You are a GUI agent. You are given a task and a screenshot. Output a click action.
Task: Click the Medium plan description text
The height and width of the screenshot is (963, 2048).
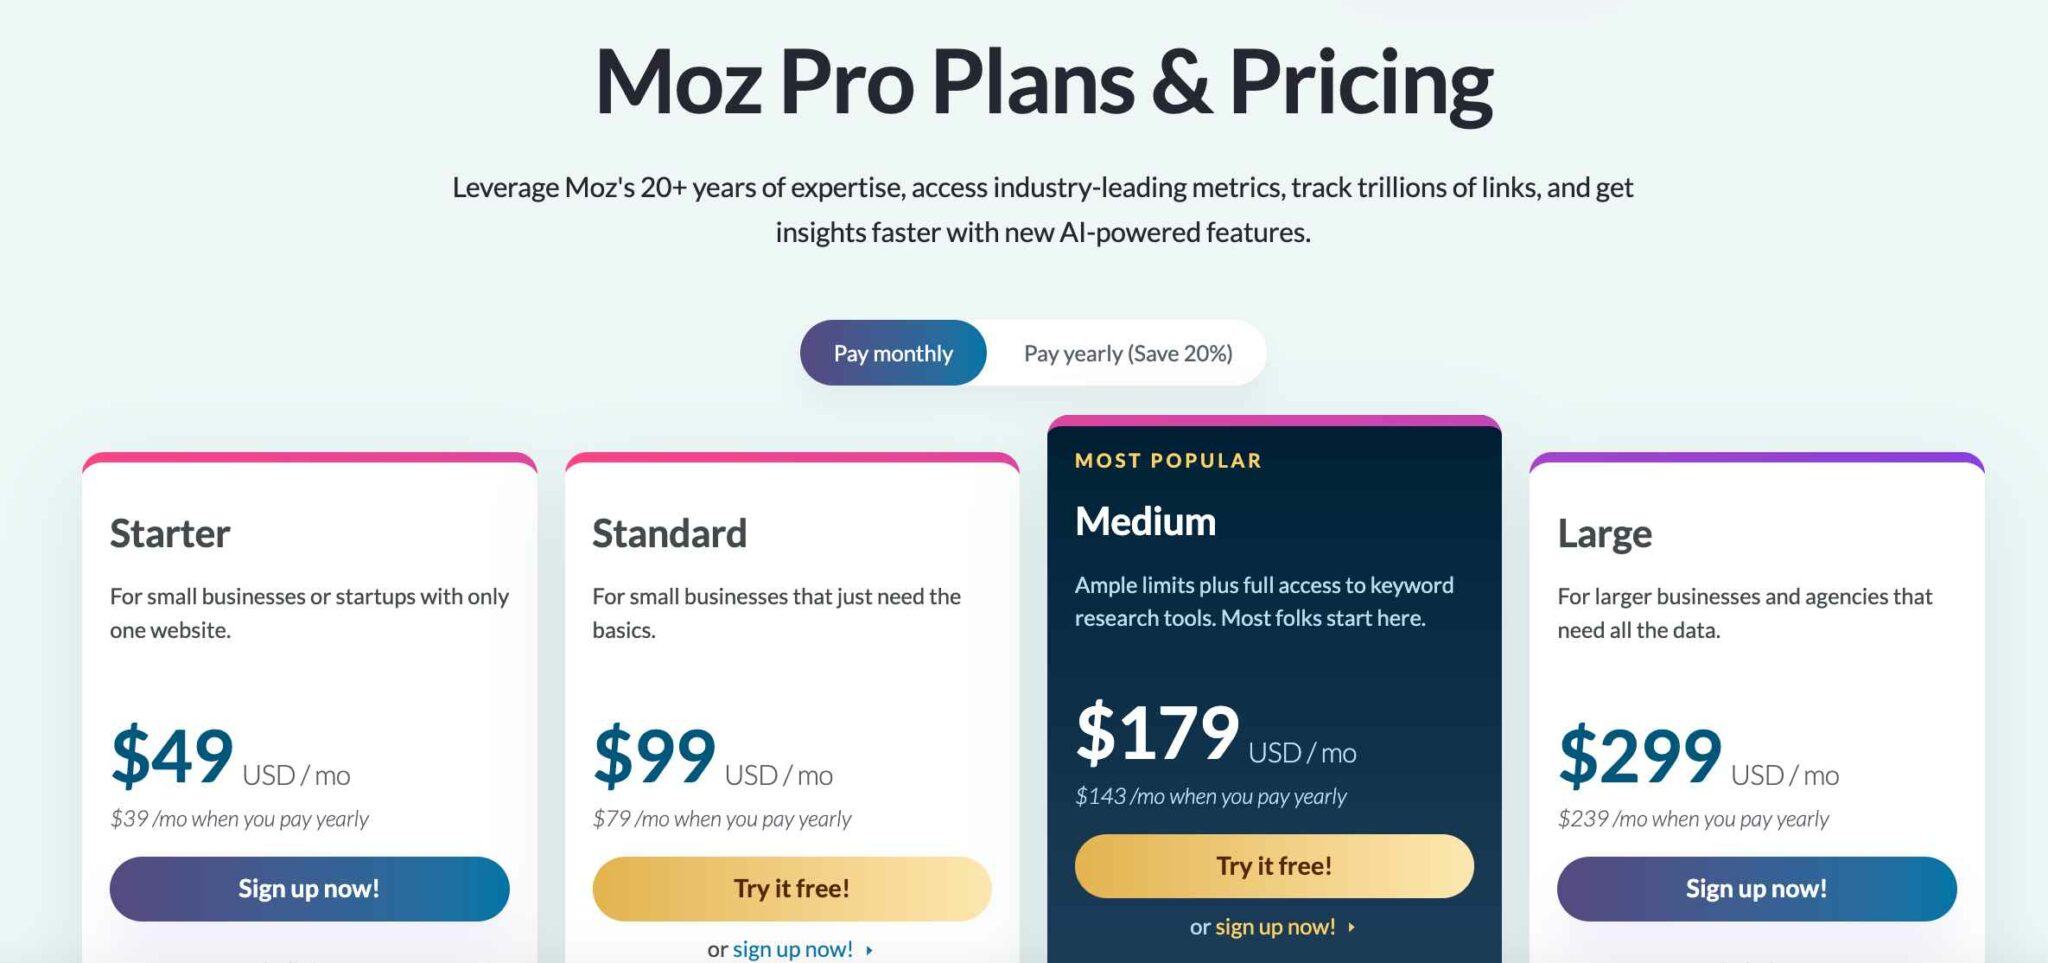(1263, 600)
